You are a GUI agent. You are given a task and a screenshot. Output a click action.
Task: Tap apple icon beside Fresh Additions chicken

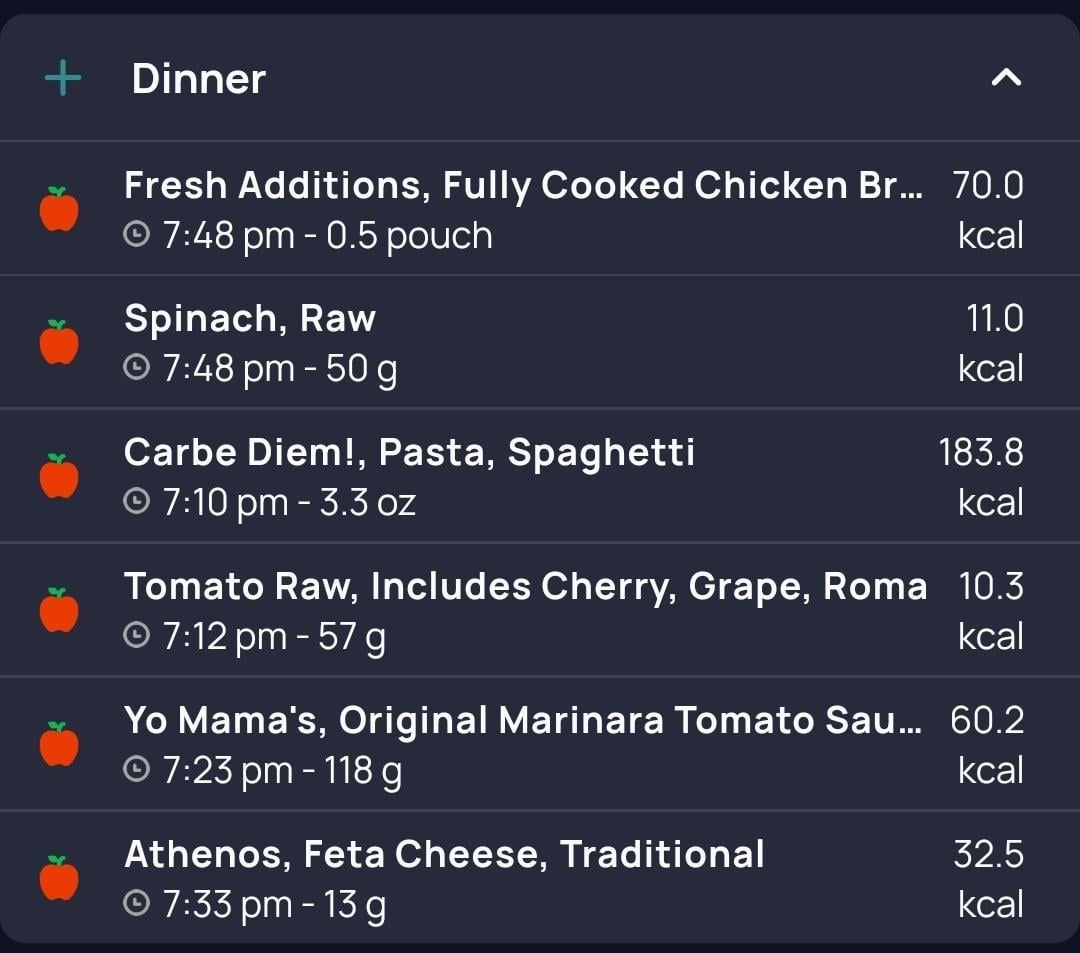click(x=59, y=209)
